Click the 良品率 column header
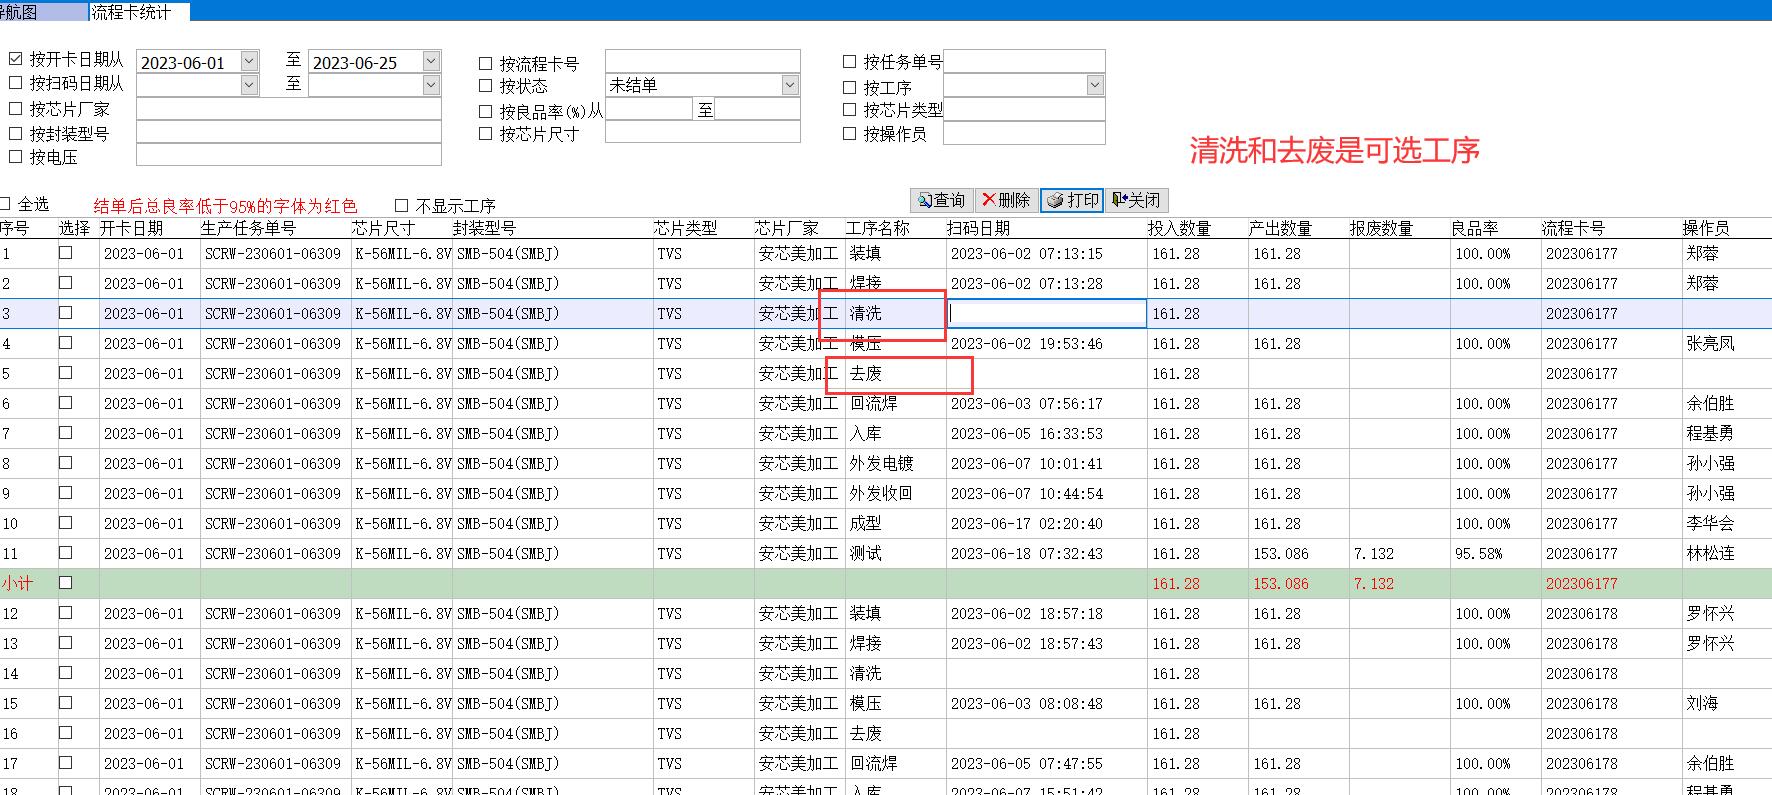 point(1474,228)
